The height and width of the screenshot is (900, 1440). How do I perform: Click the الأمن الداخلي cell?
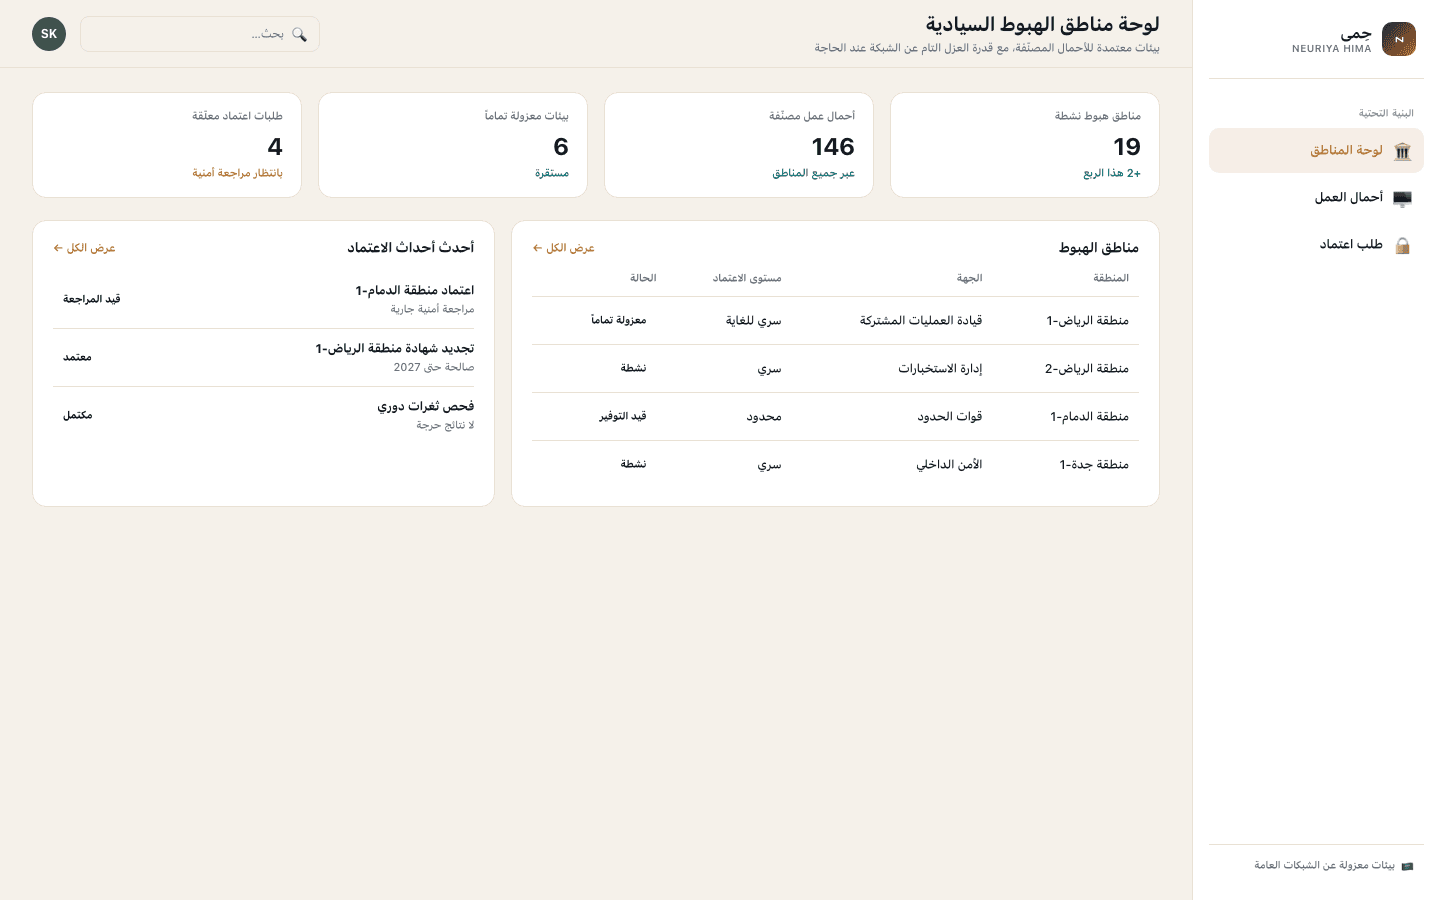[x=949, y=465]
